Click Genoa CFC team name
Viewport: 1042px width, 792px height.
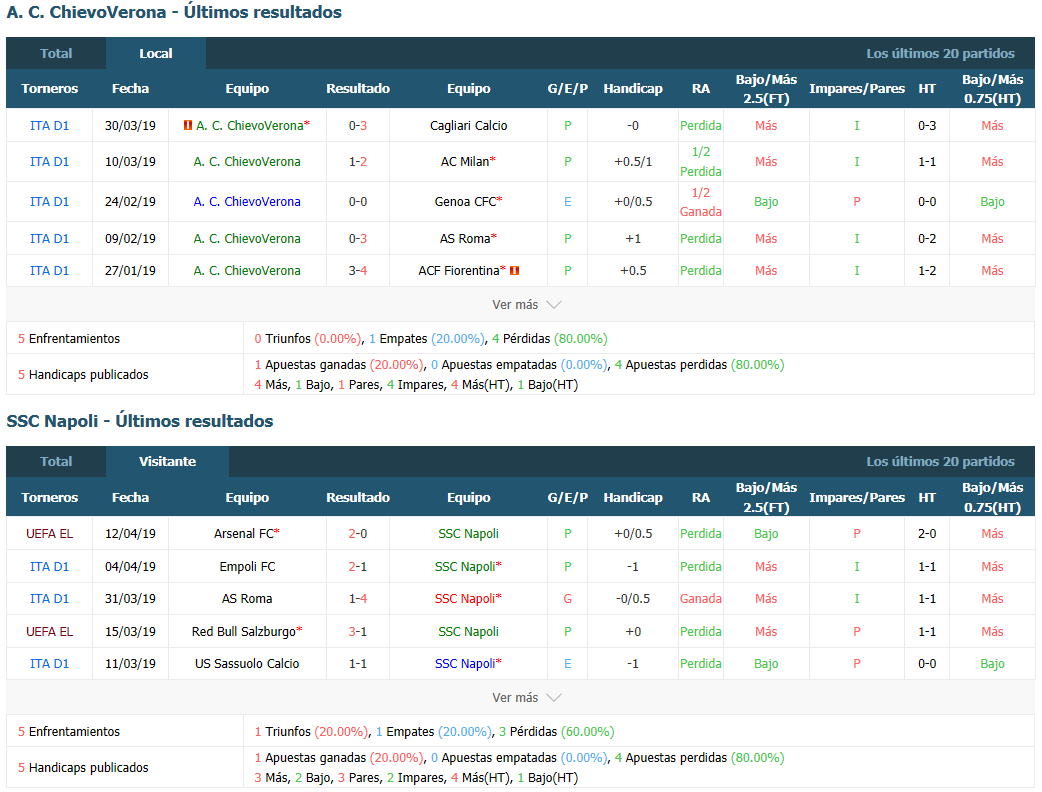(x=465, y=201)
